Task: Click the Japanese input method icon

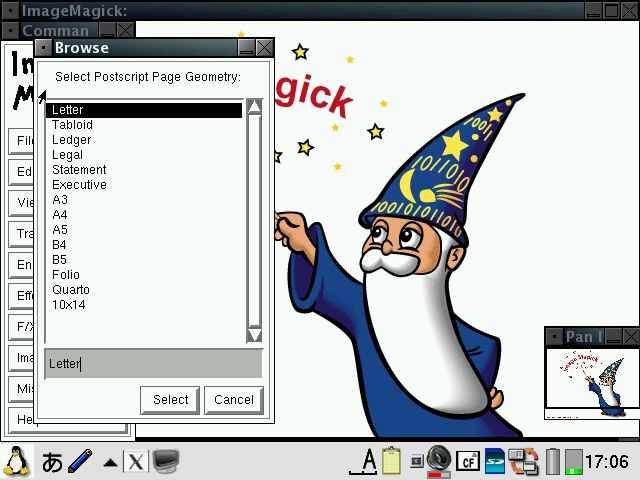Action: click(52, 461)
